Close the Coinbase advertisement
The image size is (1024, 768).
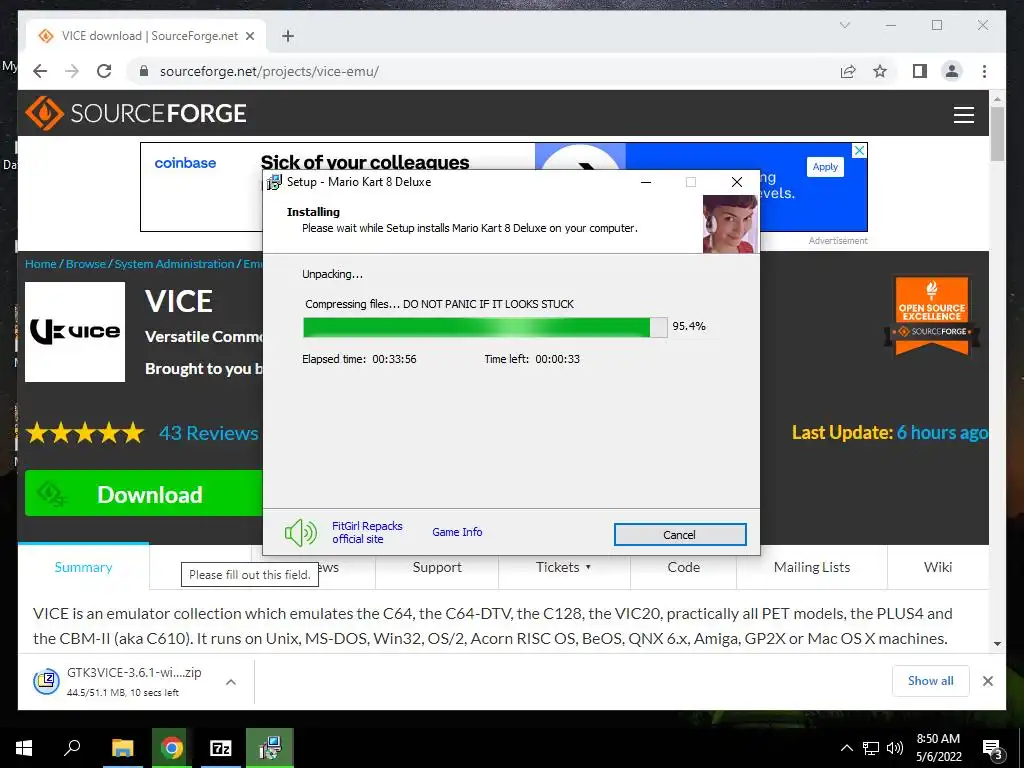(859, 150)
